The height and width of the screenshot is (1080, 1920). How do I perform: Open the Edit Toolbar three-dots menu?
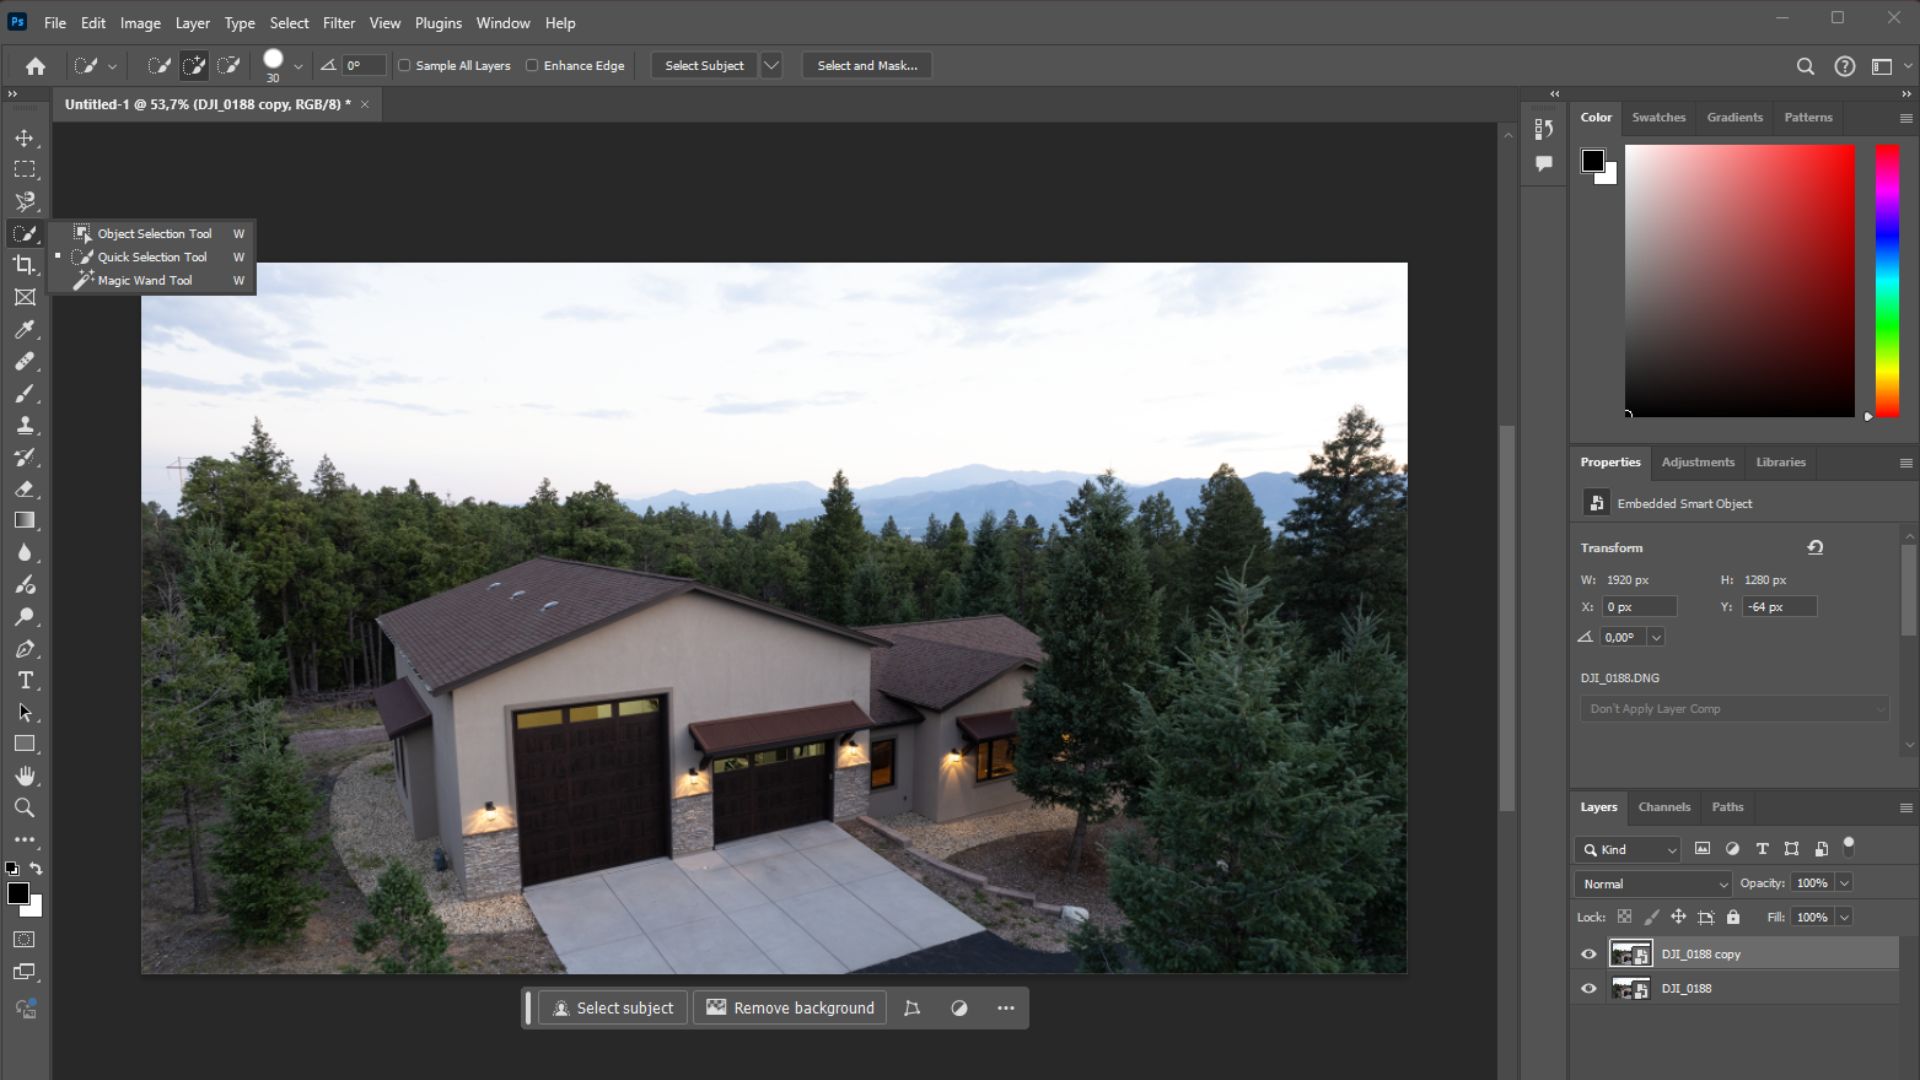pos(25,840)
